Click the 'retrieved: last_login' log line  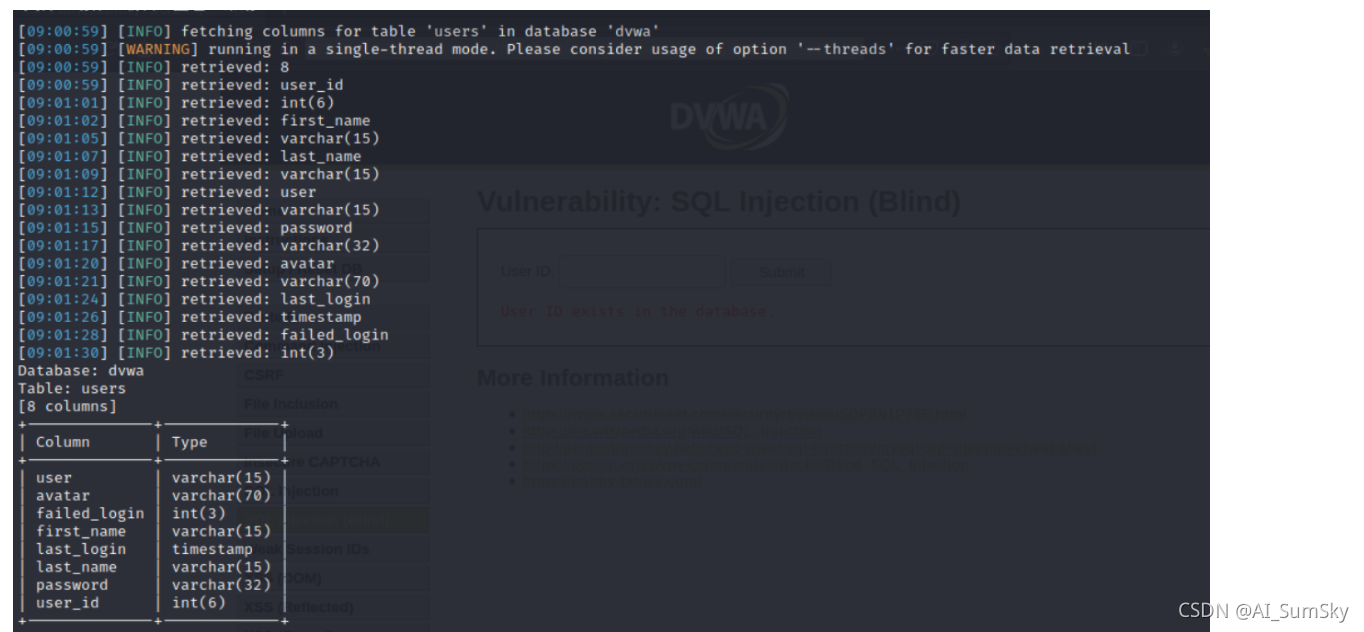pyautogui.click(x=194, y=299)
